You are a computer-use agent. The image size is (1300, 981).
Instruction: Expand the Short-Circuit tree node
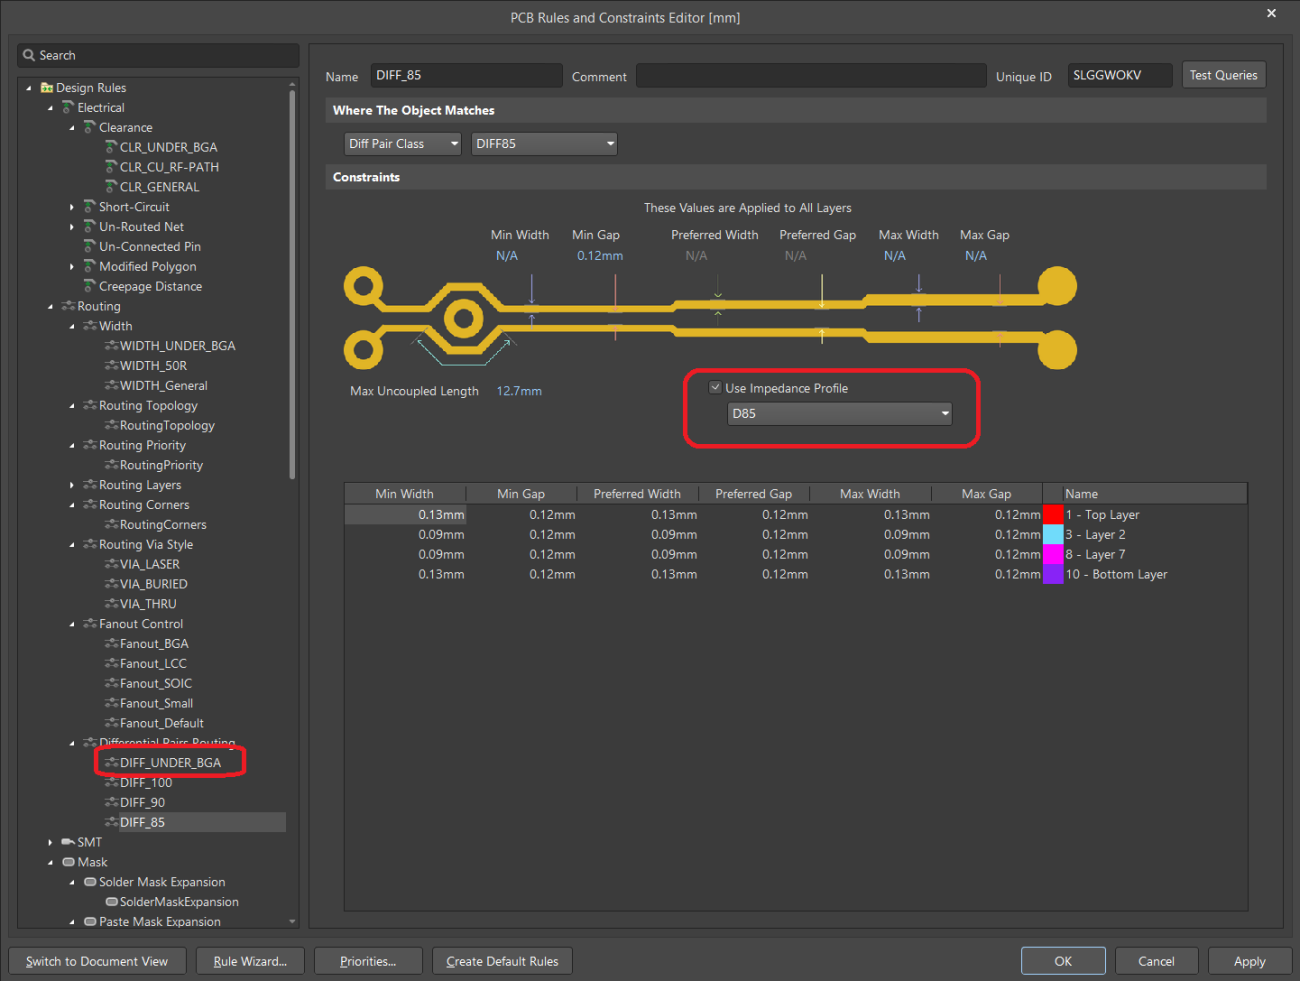pos(72,207)
